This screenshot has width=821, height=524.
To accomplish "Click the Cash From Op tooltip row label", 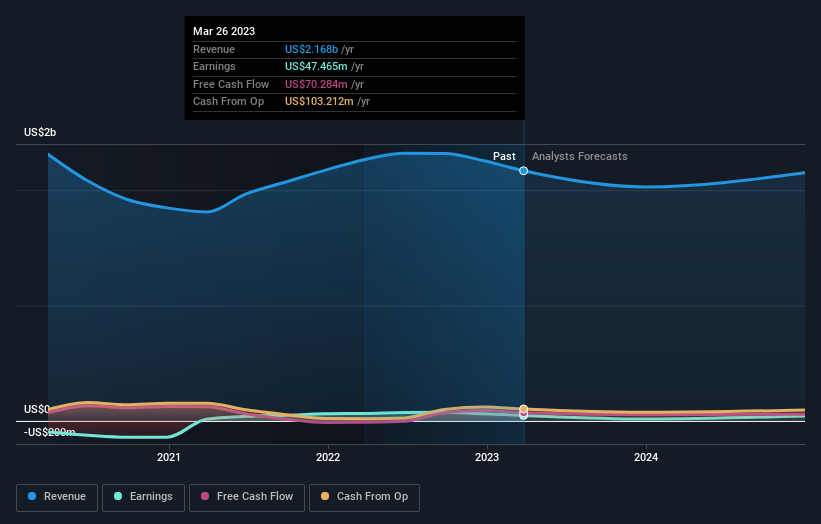I will [x=228, y=102].
